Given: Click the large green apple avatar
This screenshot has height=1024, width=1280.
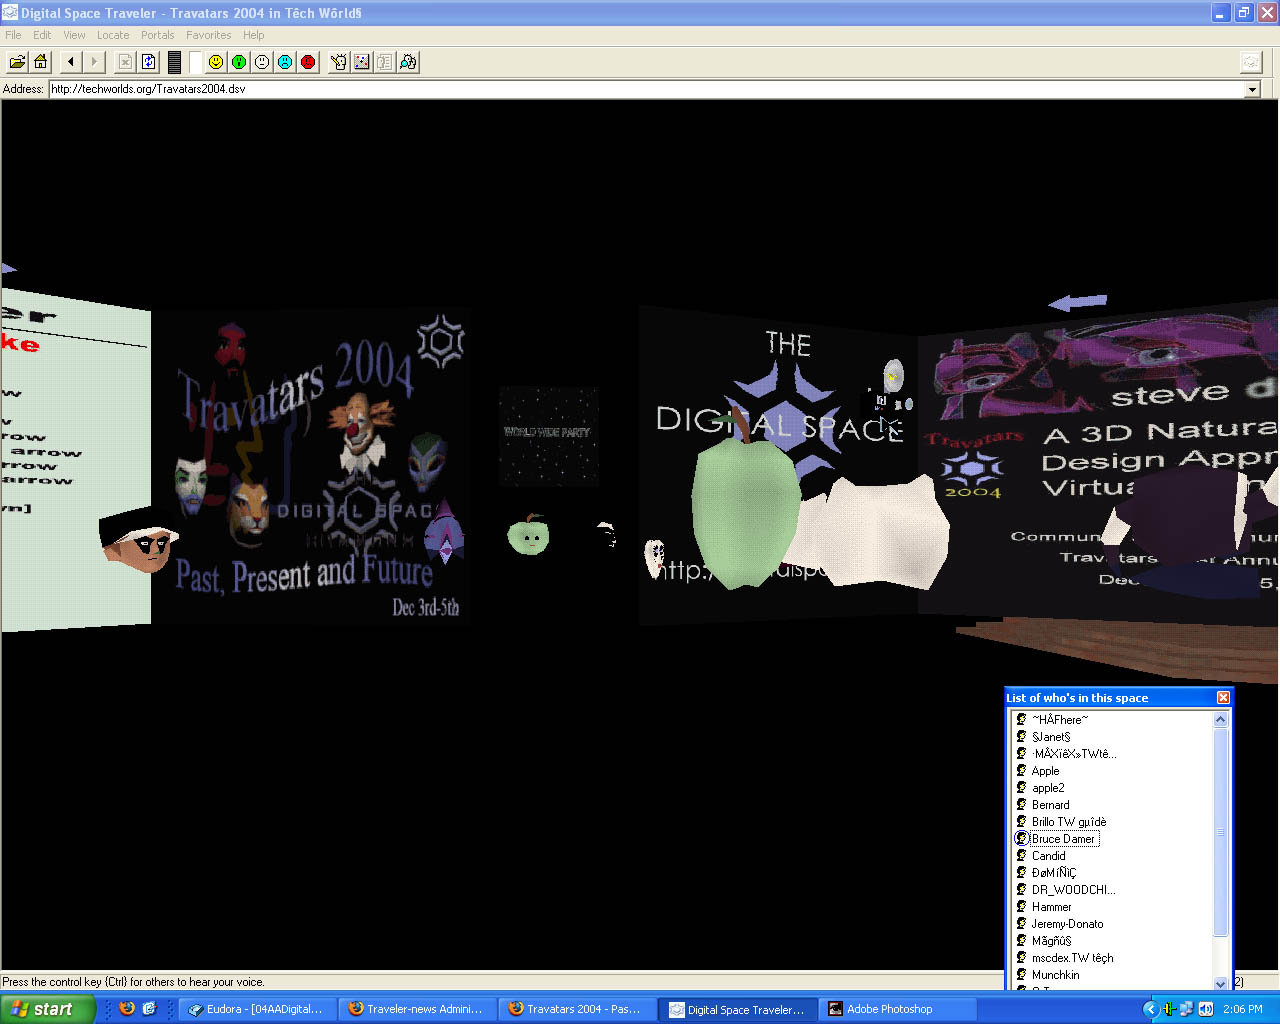Looking at the screenshot, I should [x=745, y=510].
